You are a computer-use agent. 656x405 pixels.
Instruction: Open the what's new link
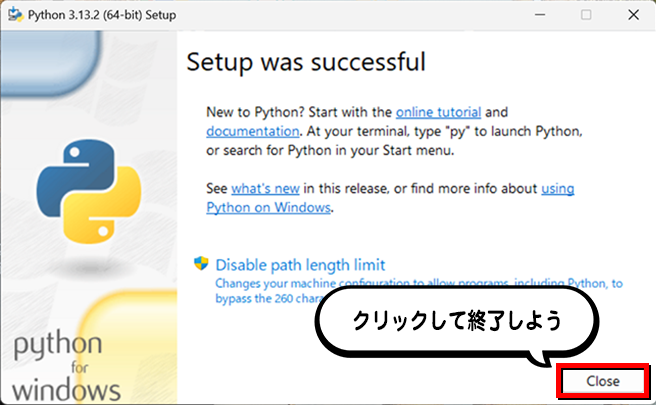coord(265,189)
